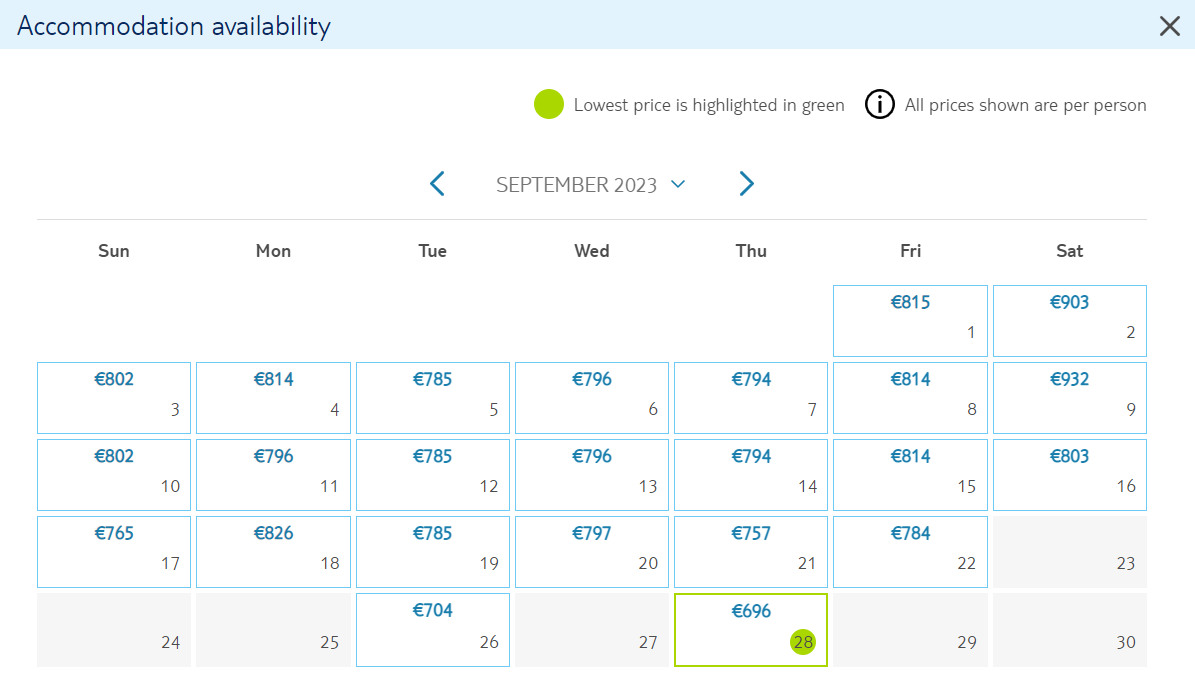Click the per-person price info icon
The height and width of the screenshot is (676, 1195).
(879, 104)
